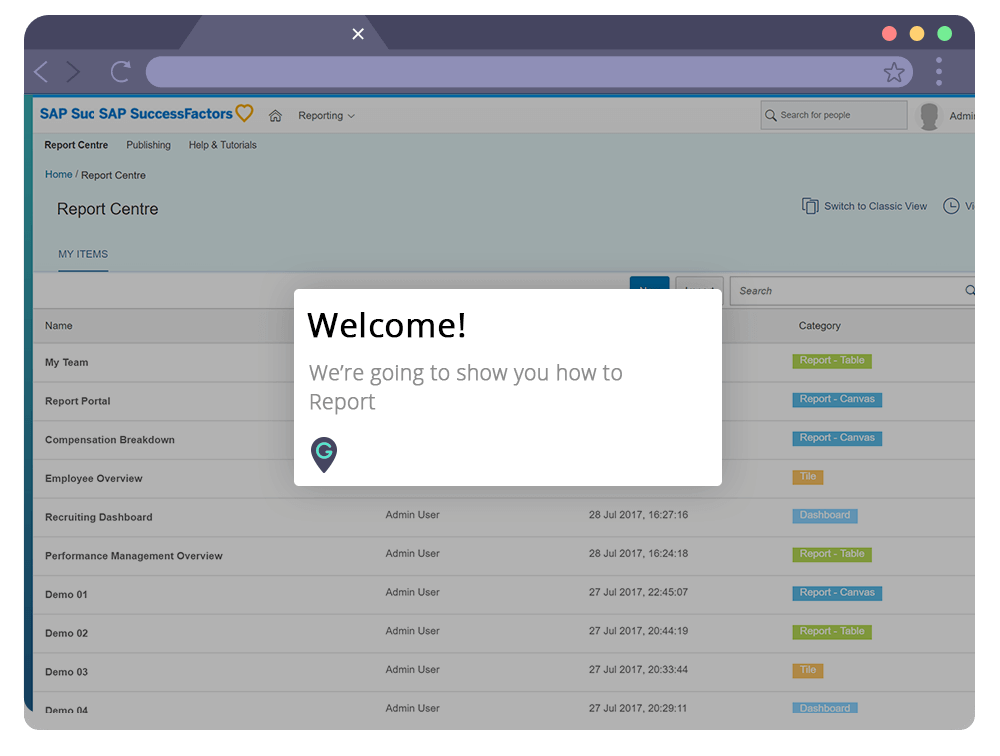
Task: Click the bookmark star in the address bar
Action: coord(893,71)
